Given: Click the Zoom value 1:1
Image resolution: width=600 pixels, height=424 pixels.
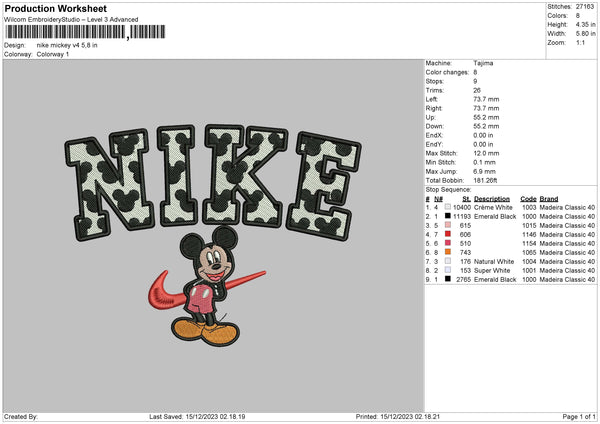Looking at the screenshot, I should [x=580, y=42].
